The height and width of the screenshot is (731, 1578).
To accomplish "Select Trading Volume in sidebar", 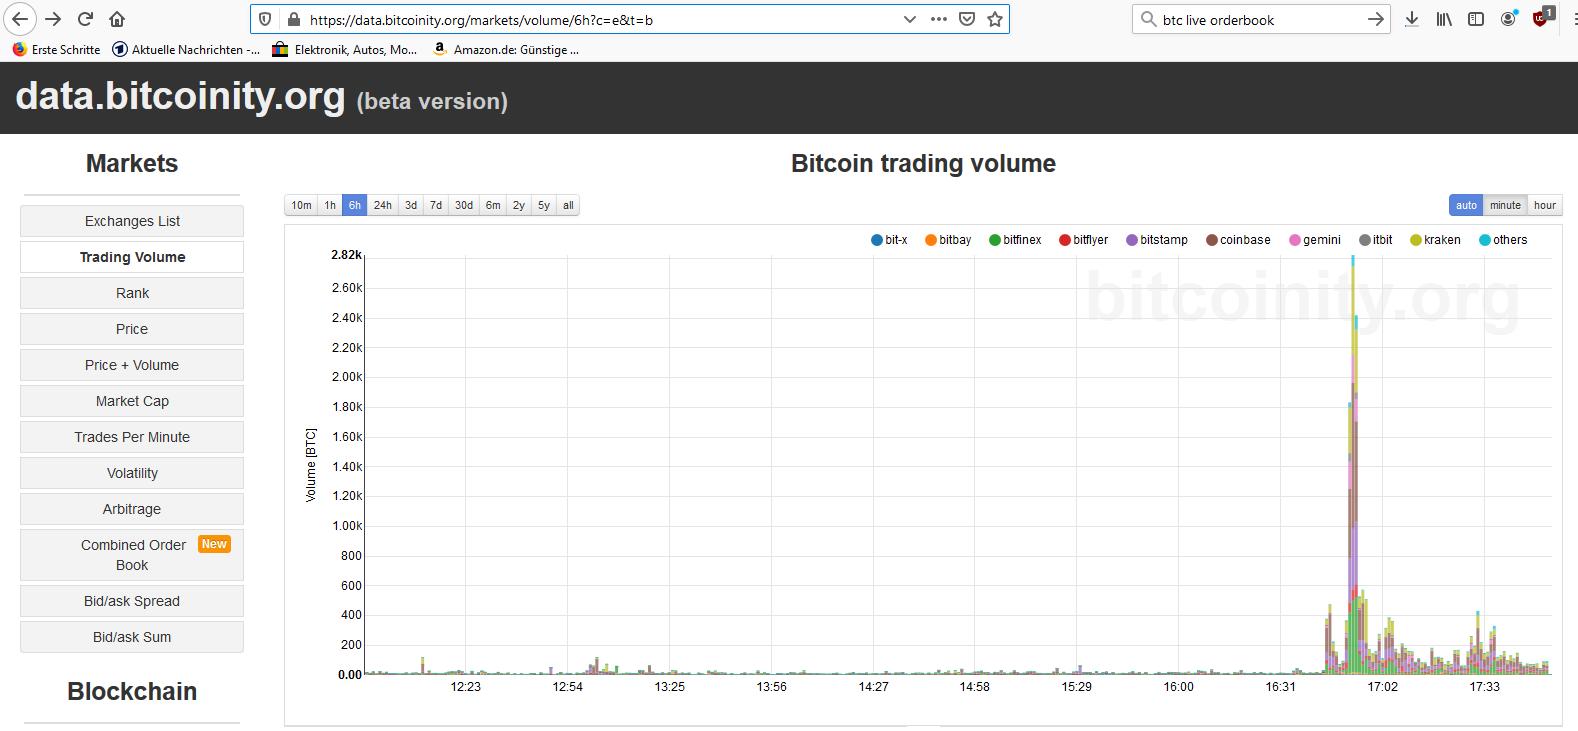I will click(x=132, y=257).
